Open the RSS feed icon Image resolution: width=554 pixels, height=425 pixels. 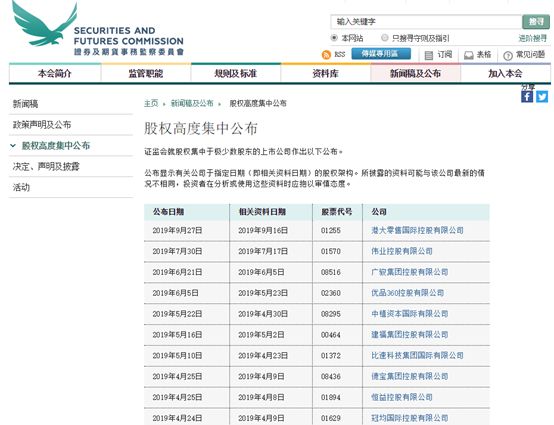click(x=326, y=54)
